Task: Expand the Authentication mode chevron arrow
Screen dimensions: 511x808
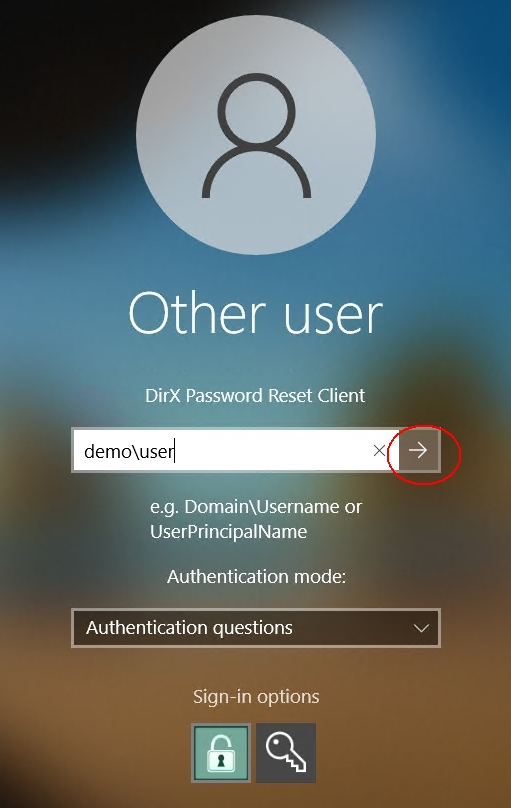Action: point(421,628)
